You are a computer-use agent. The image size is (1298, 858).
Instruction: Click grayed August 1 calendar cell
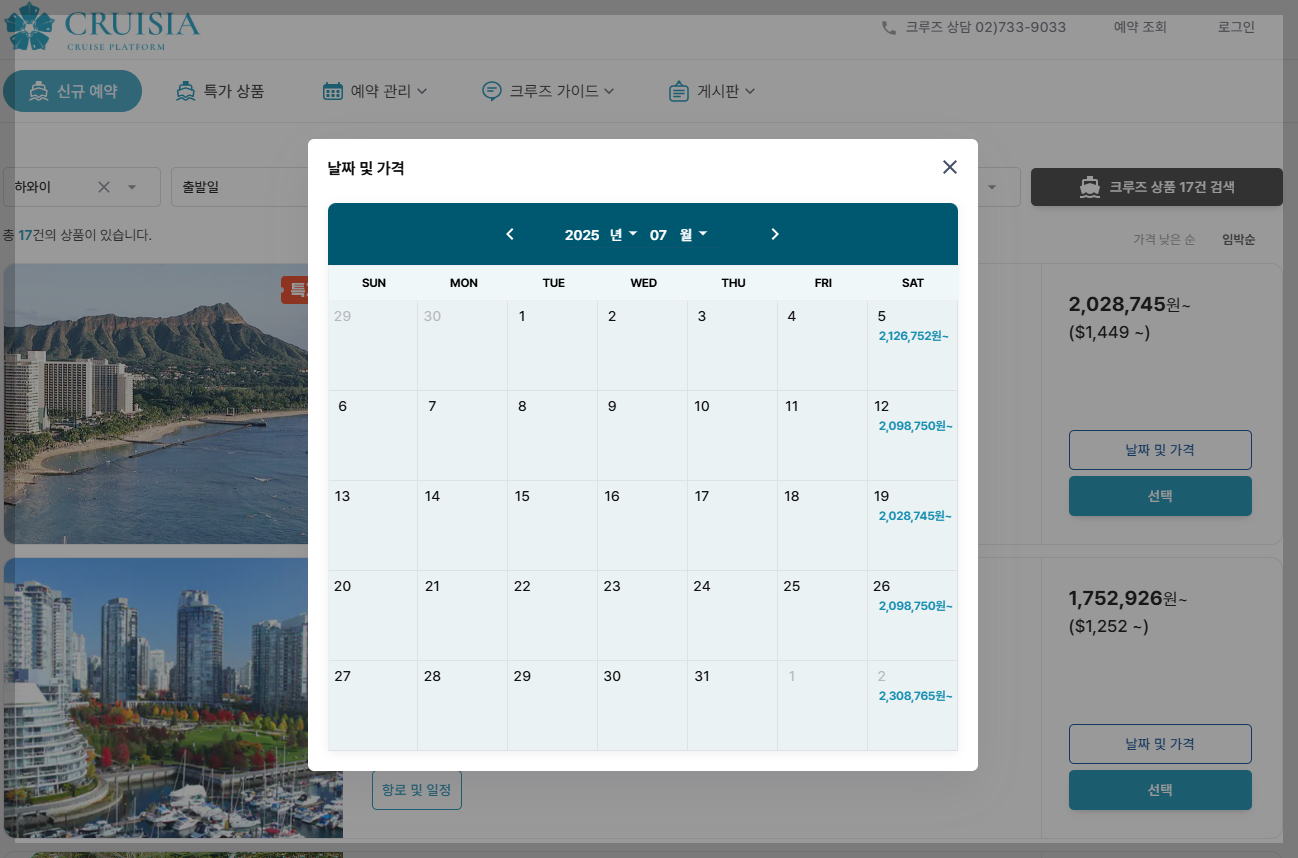[823, 705]
